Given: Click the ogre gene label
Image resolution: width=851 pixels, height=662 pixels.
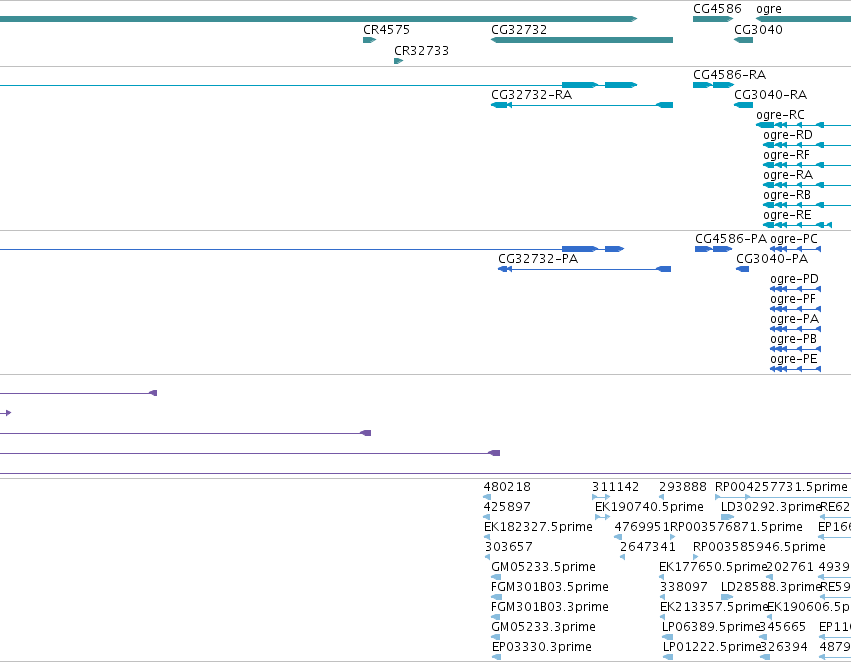Looking at the screenshot, I should (769, 9).
